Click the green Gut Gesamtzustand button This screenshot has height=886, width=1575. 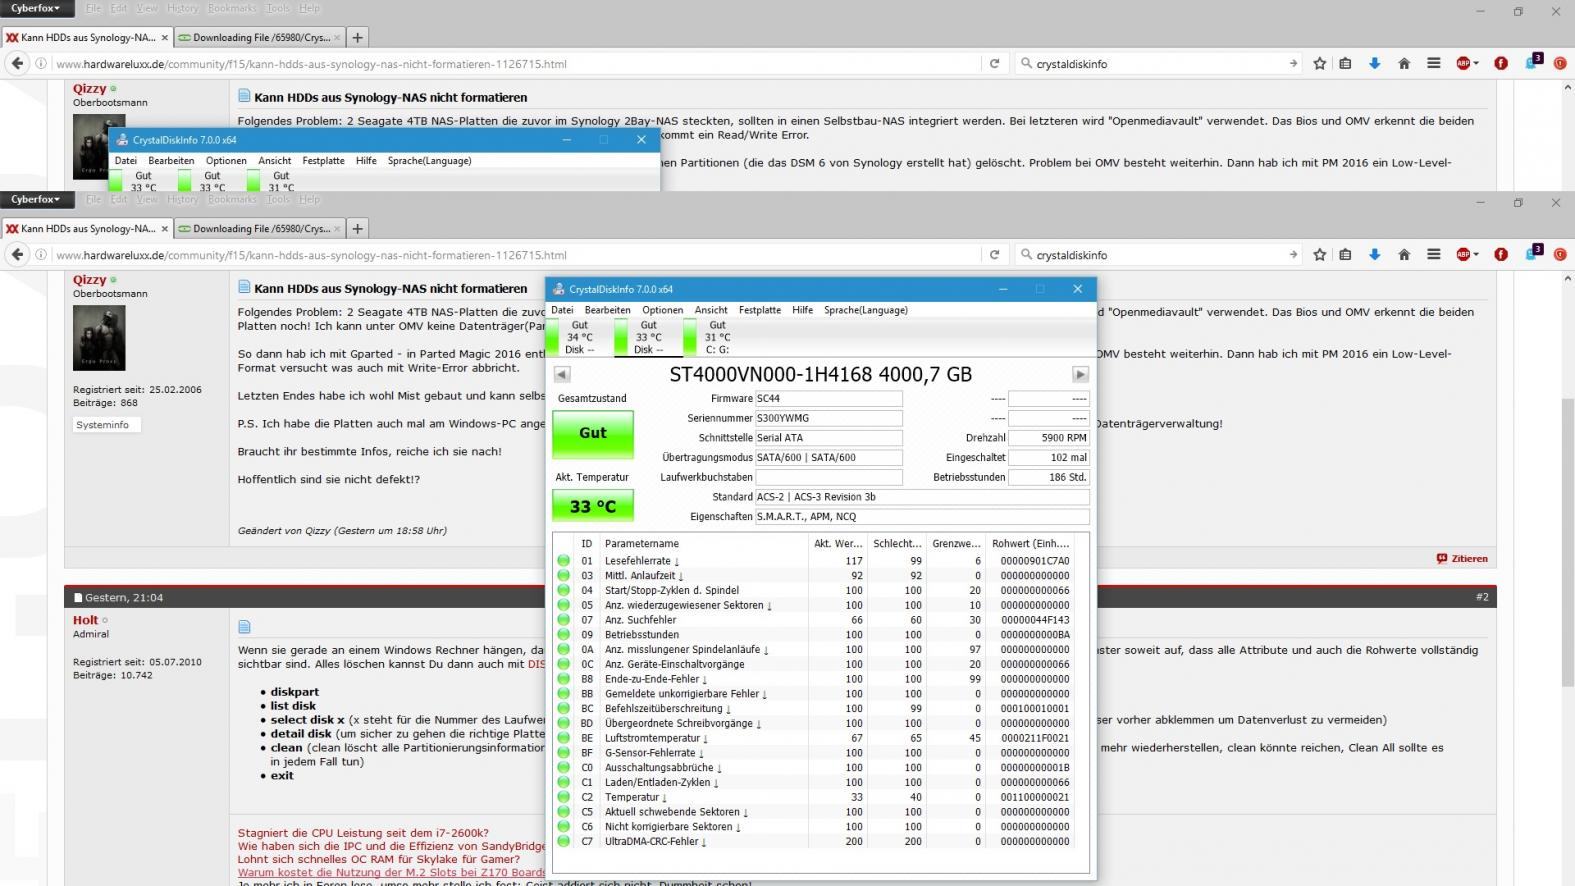click(x=593, y=433)
